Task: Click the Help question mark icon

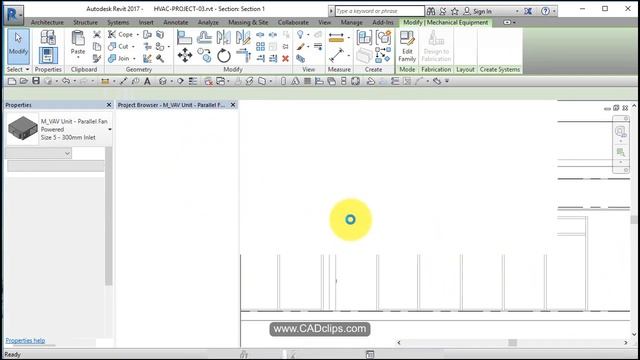Action: [545, 11]
